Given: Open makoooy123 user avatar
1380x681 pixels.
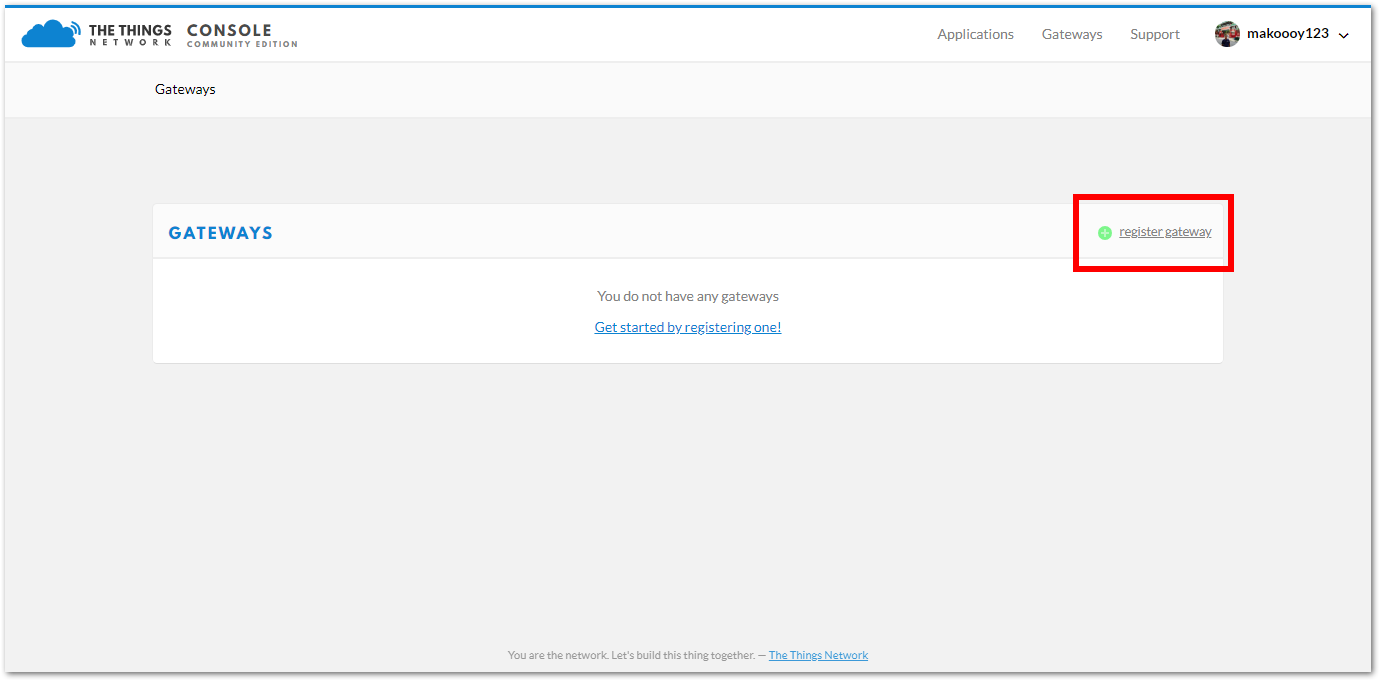Looking at the screenshot, I should point(1227,34).
